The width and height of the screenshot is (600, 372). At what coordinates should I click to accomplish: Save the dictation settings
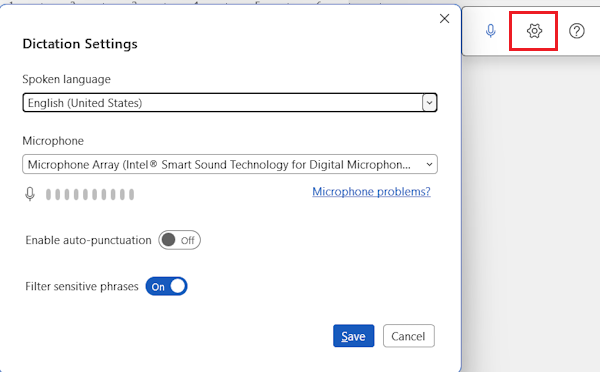click(353, 336)
